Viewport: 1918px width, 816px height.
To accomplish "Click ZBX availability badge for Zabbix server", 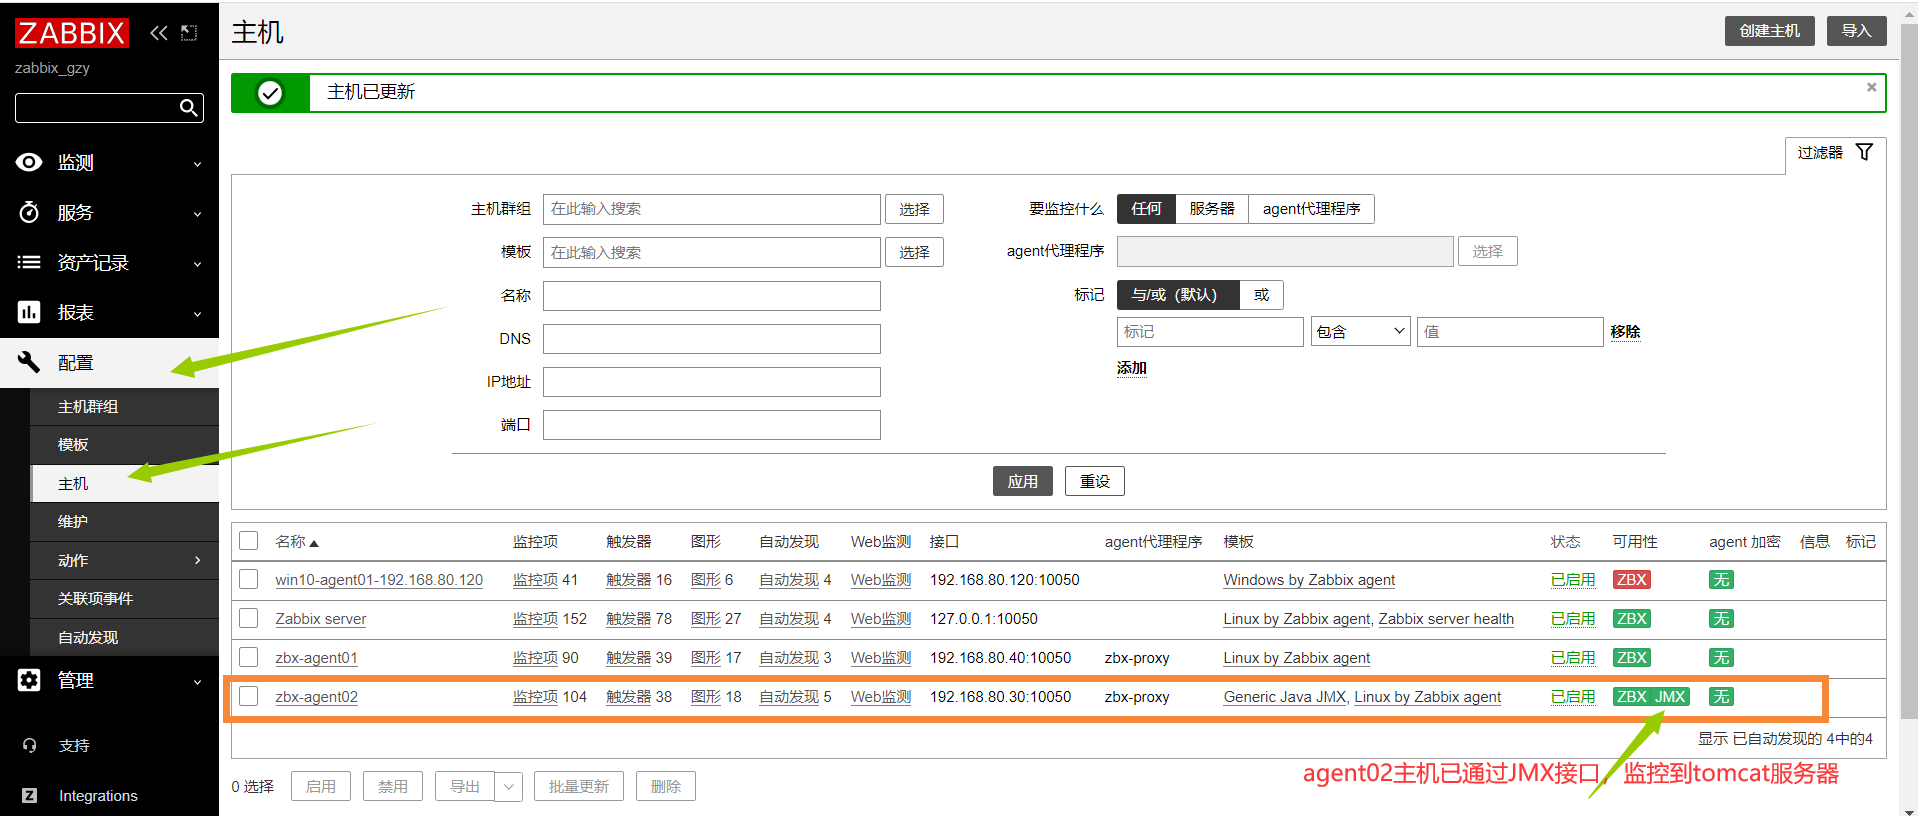I will [x=1631, y=619].
